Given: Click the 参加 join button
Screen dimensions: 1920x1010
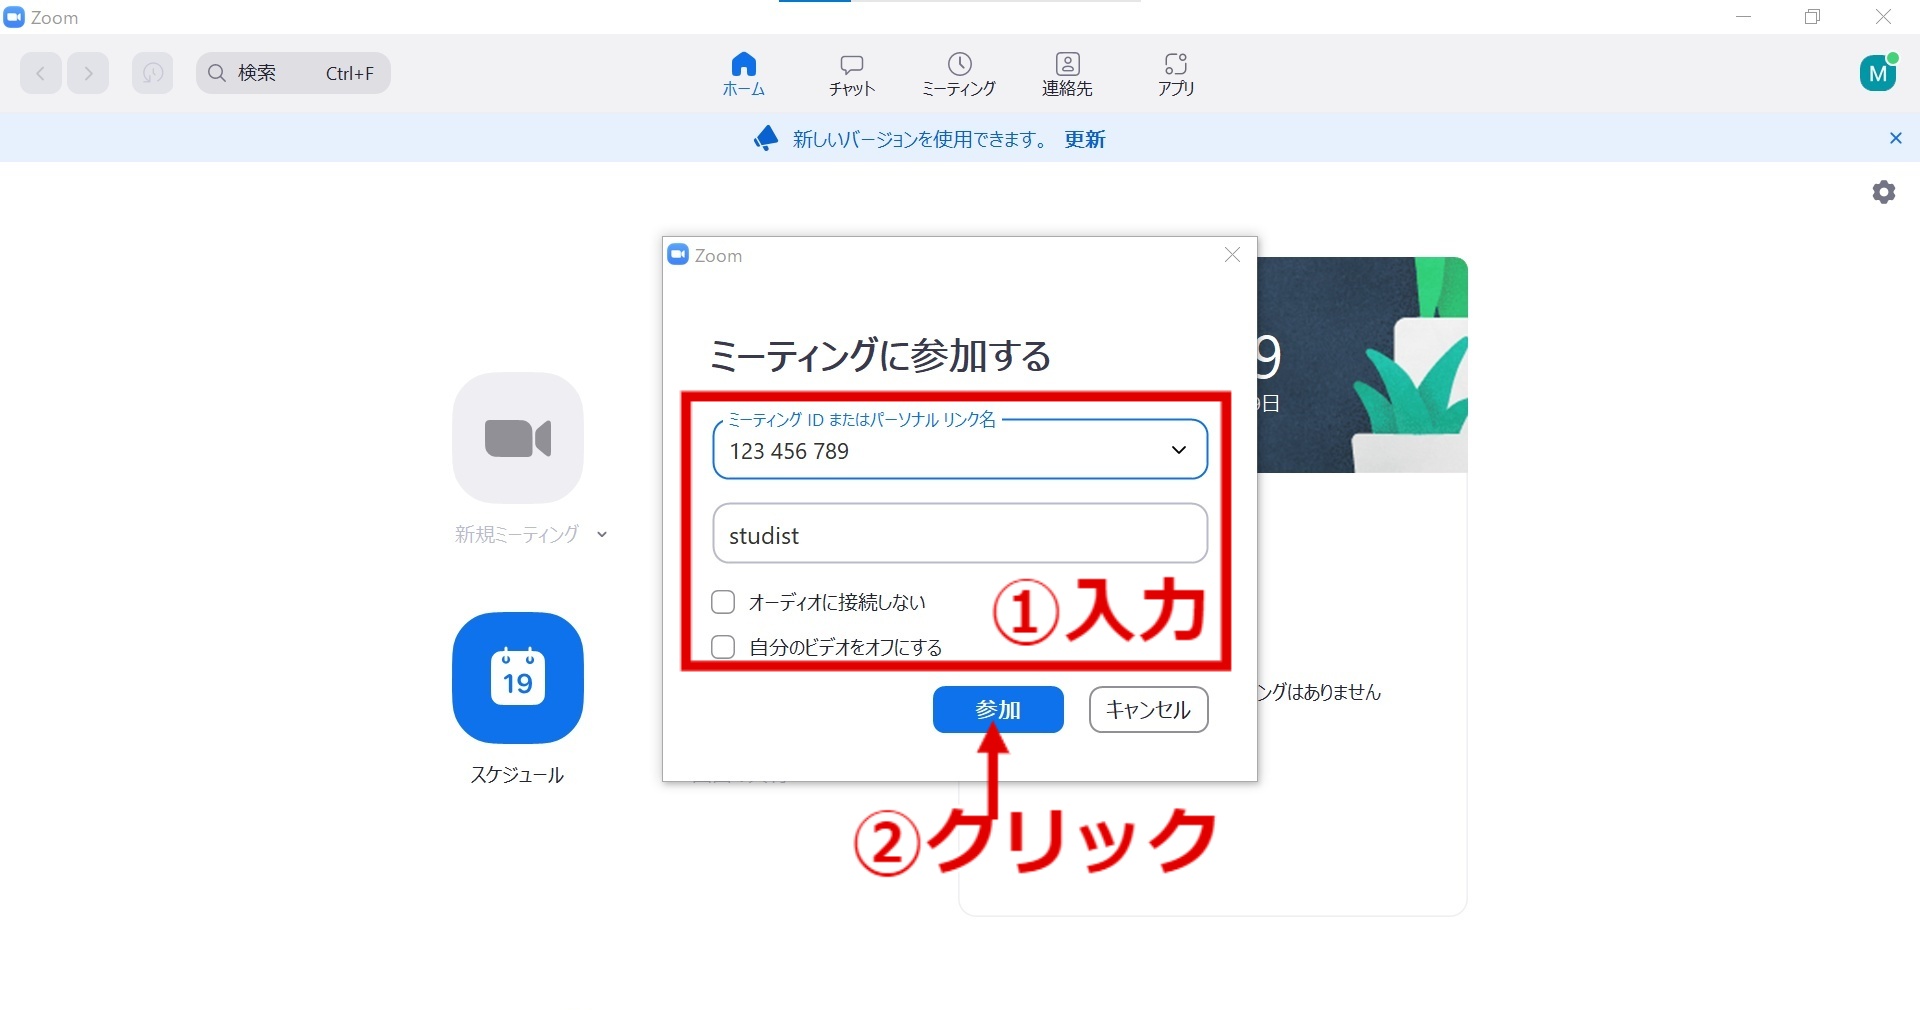Looking at the screenshot, I should 998,709.
